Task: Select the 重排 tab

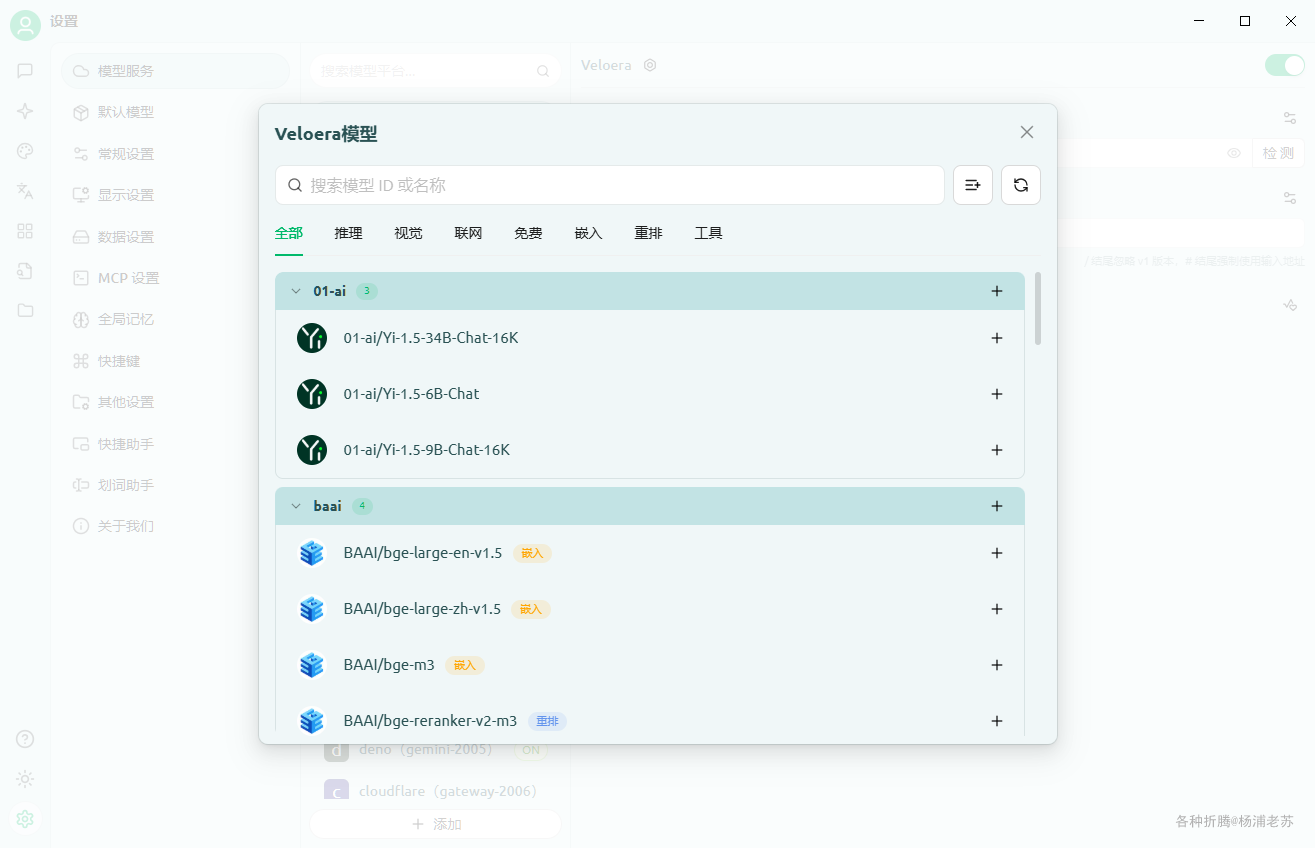Action: click(x=649, y=233)
